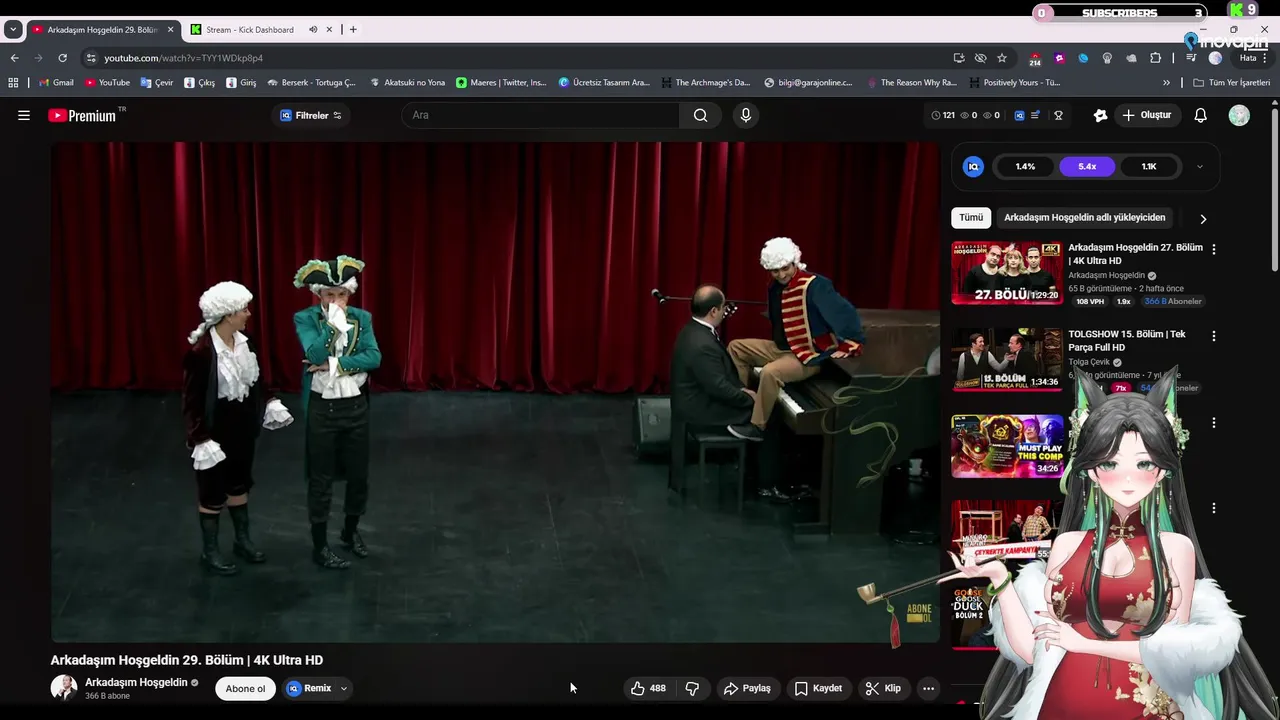Open the Chrome three-dot menu next to Hata
The image size is (1280, 720).
[x=1265, y=58]
